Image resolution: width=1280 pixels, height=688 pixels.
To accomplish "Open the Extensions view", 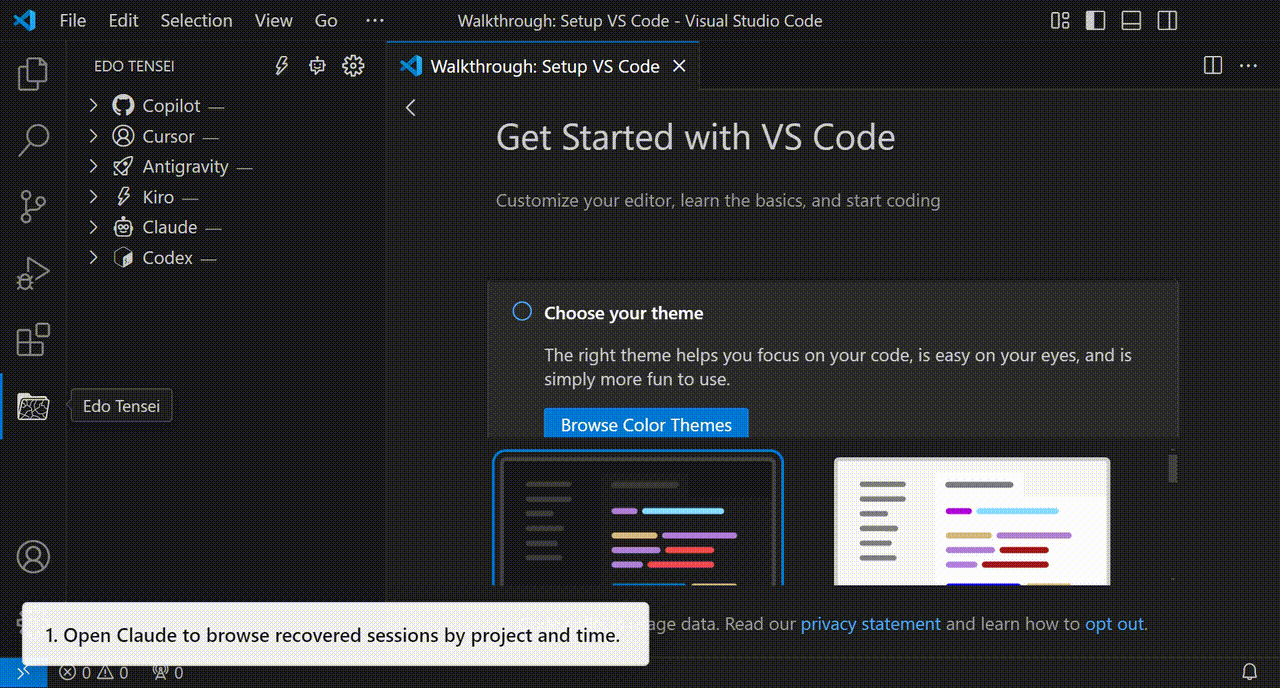I will tap(33, 340).
